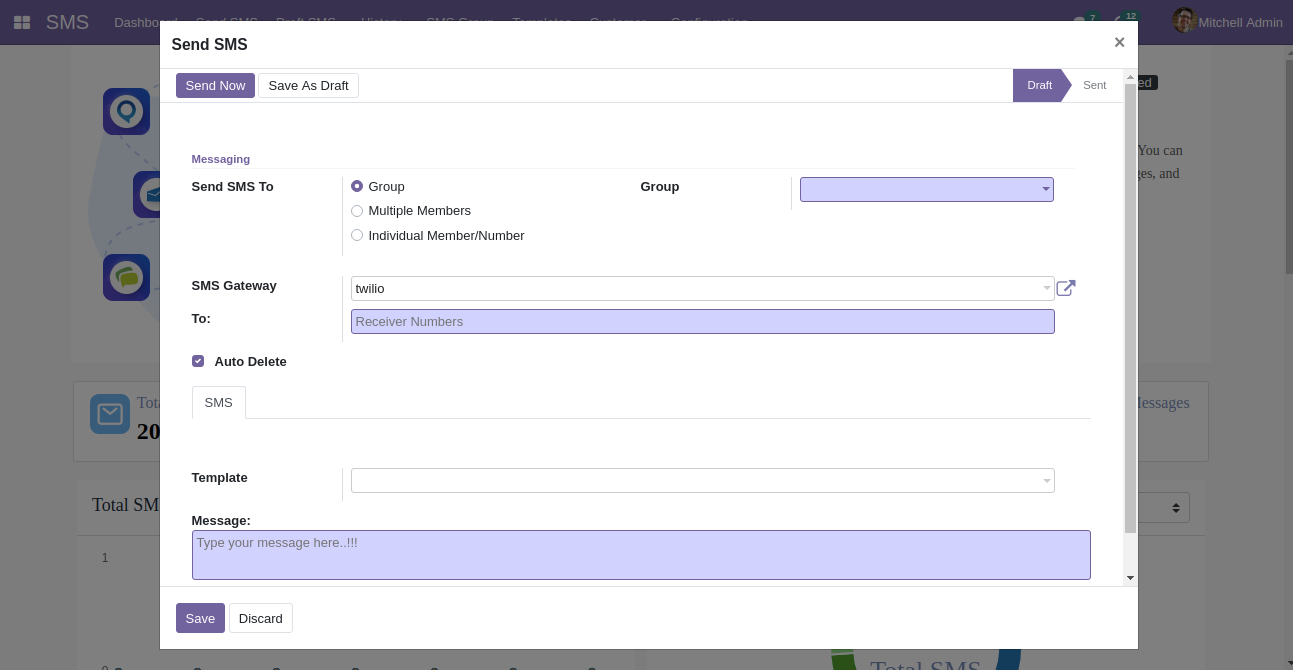
Task: Switch to the SMS tab
Action: point(218,402)
